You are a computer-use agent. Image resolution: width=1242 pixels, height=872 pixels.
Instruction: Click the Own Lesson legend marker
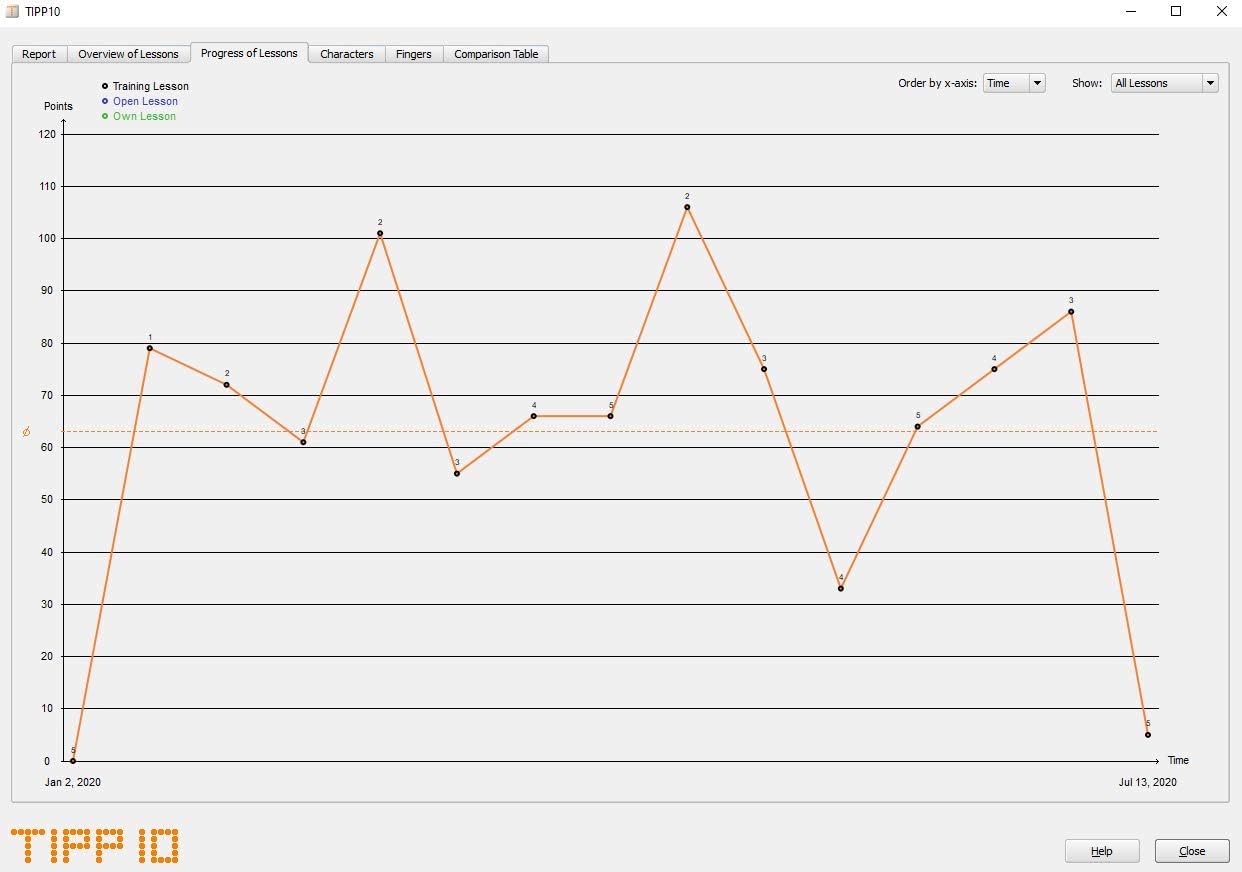point(105,116)
